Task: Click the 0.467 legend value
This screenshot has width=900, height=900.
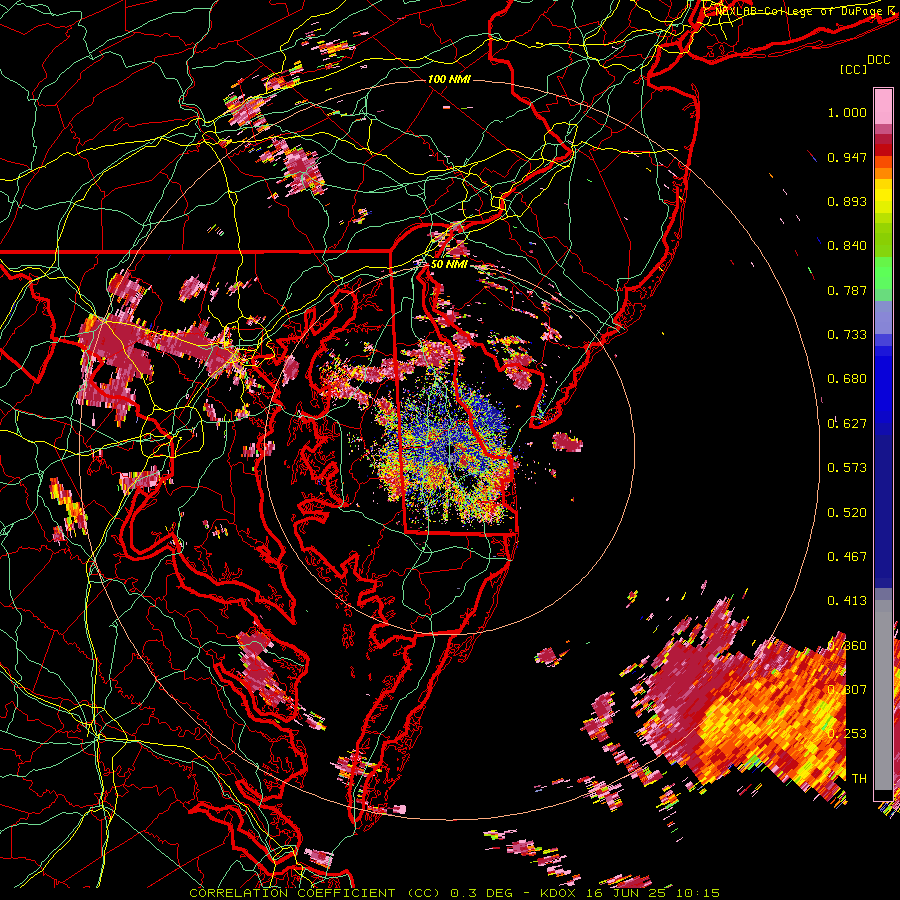Action: click(x=847, y=557)
